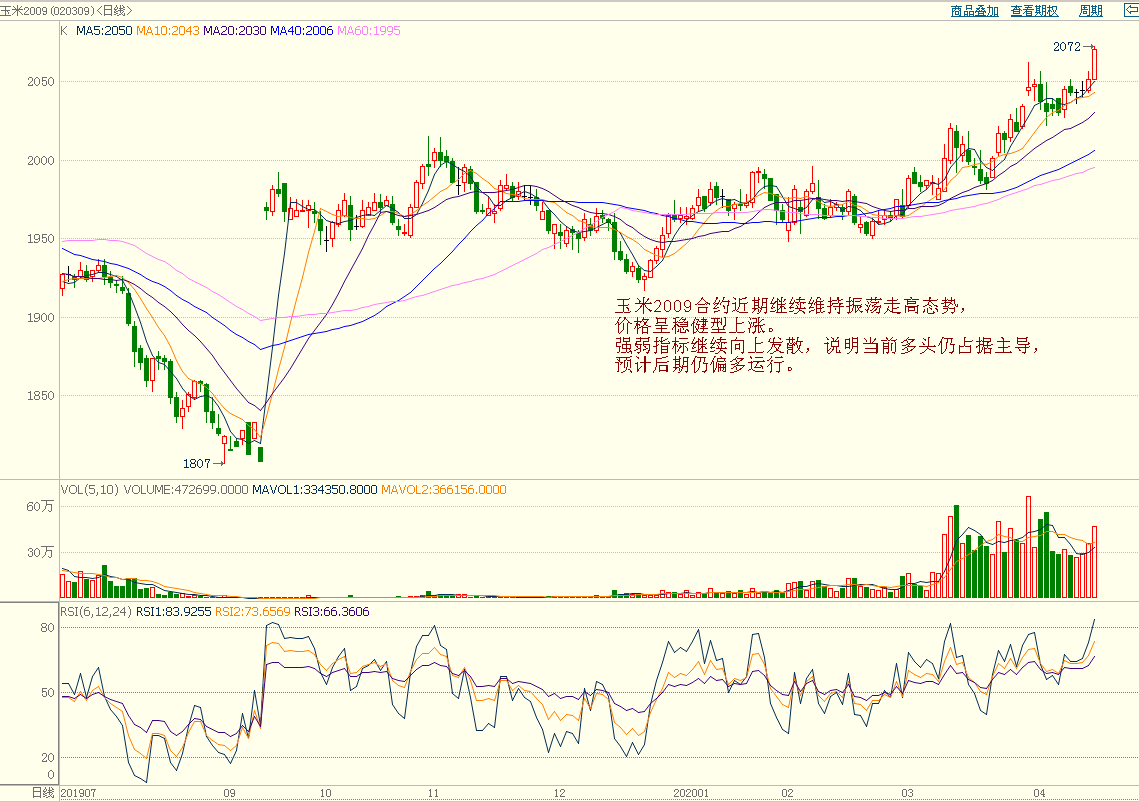Click the back arrow icon at top right

click(1132, 10)
